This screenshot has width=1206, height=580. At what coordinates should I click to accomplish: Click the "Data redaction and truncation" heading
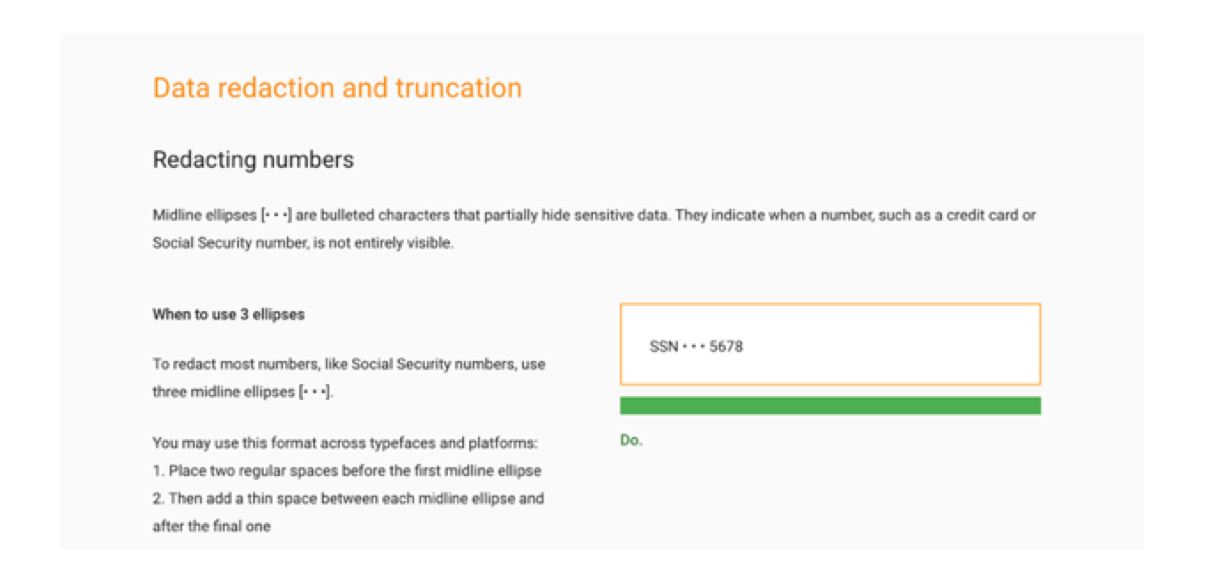[337, 88]
